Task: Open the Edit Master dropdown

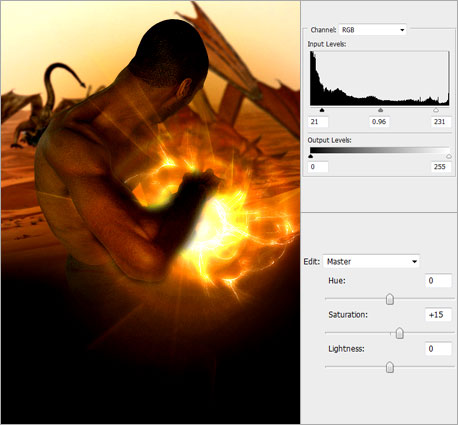Action: [x=371, y=262]
